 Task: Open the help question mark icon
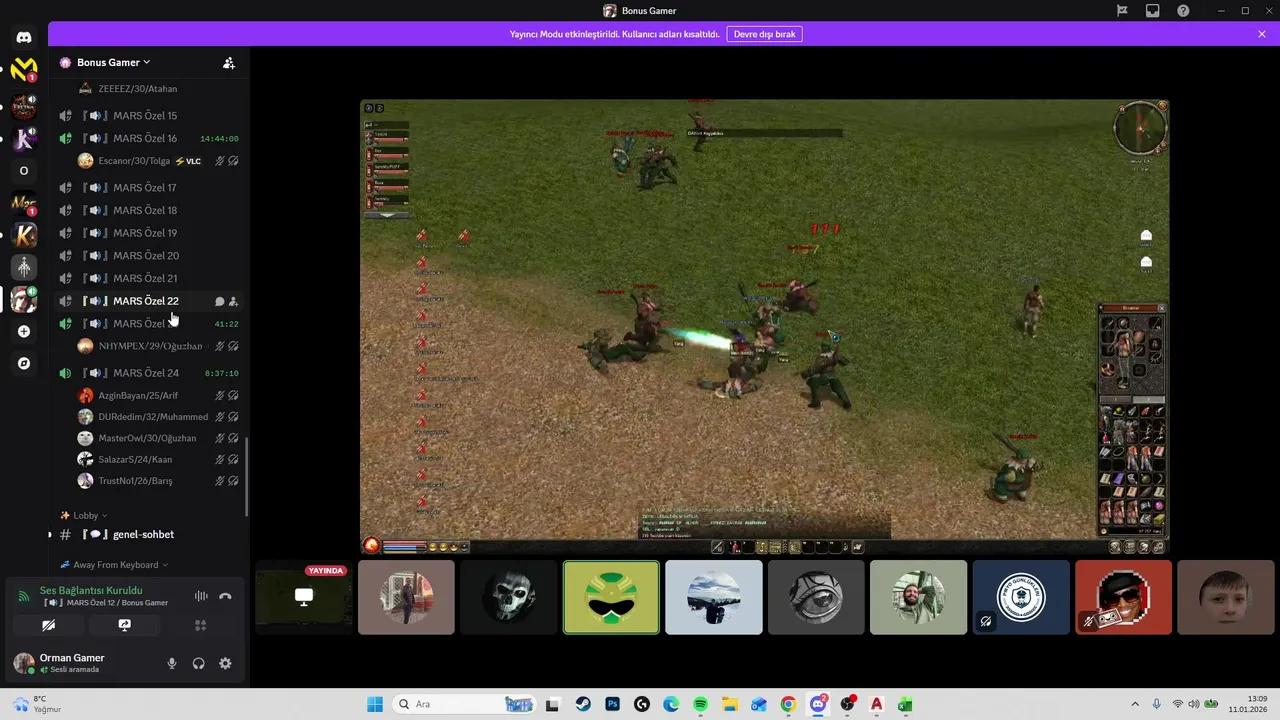1183,11
